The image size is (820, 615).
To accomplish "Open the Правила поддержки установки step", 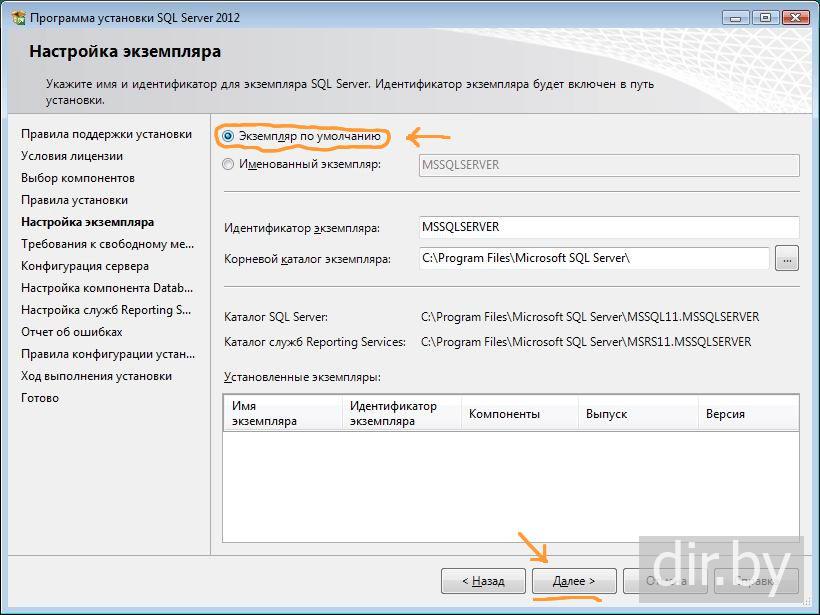I will (x=106, y=134).
